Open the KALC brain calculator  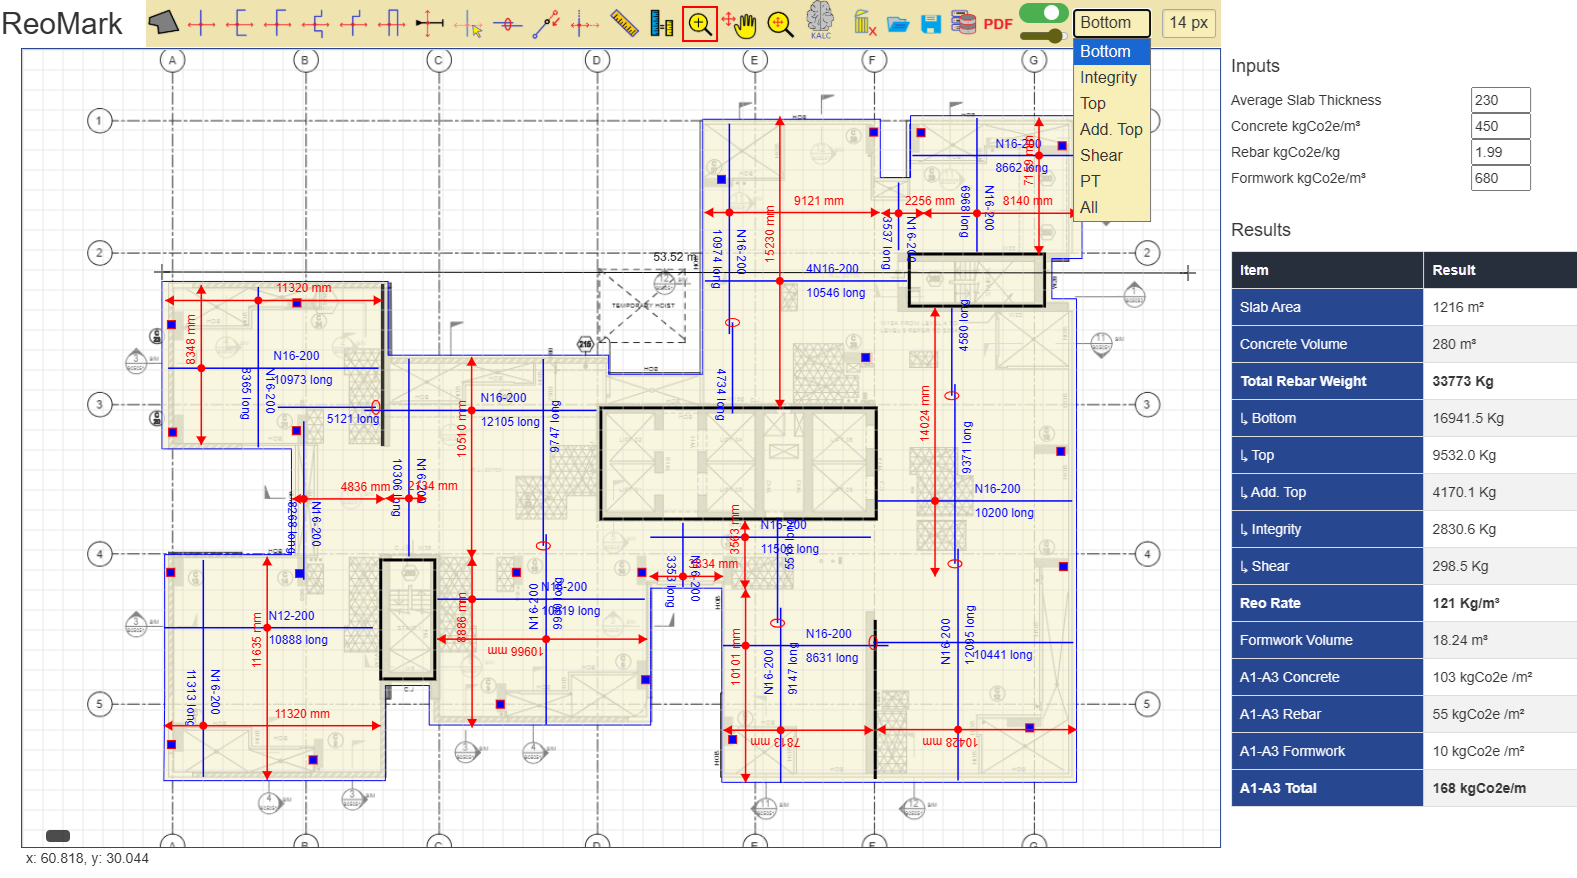[x=820, y=21]
